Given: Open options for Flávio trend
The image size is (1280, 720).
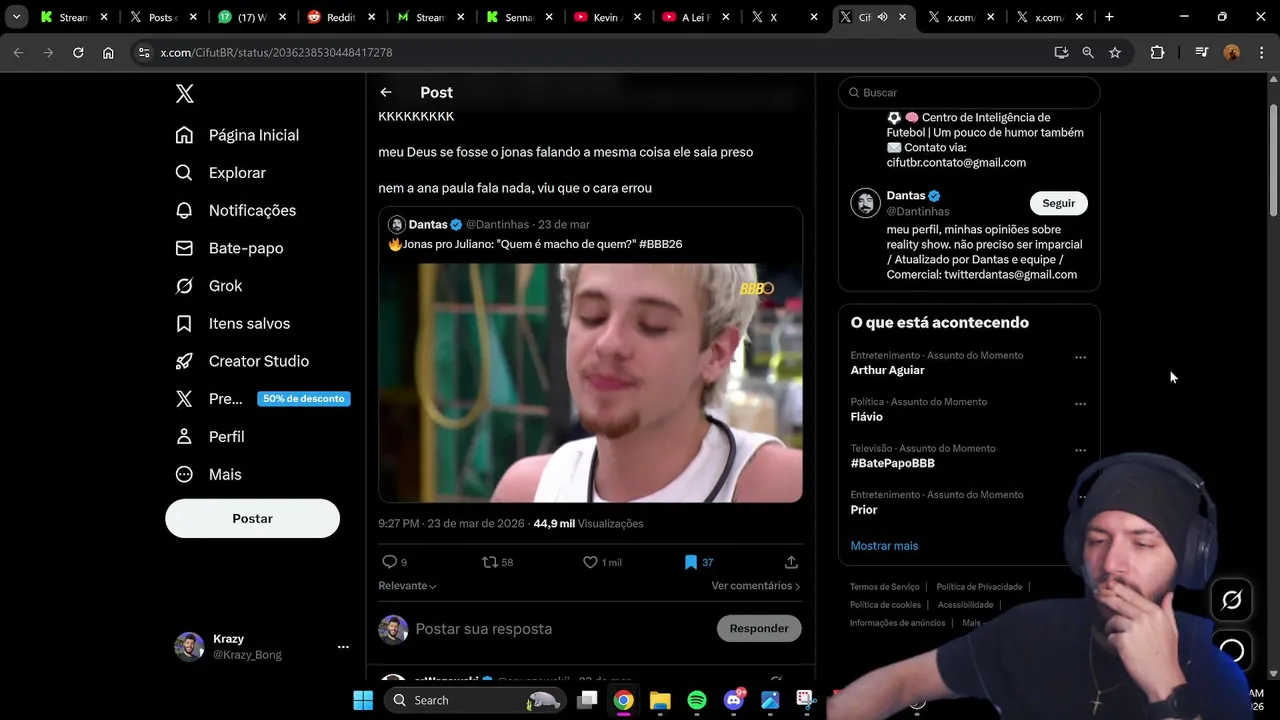Looking at the screenshot, I should click(x=1080, y=404).
